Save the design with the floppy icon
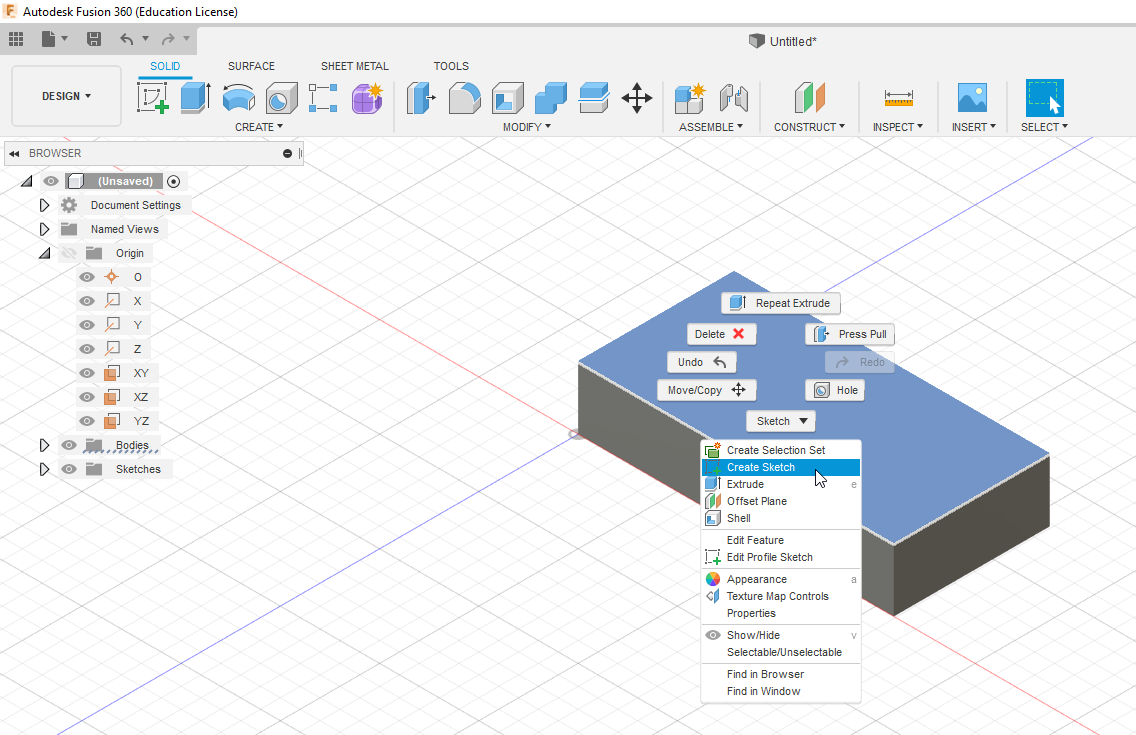Viewport: 1136px width, 735px height. [93, 39]
